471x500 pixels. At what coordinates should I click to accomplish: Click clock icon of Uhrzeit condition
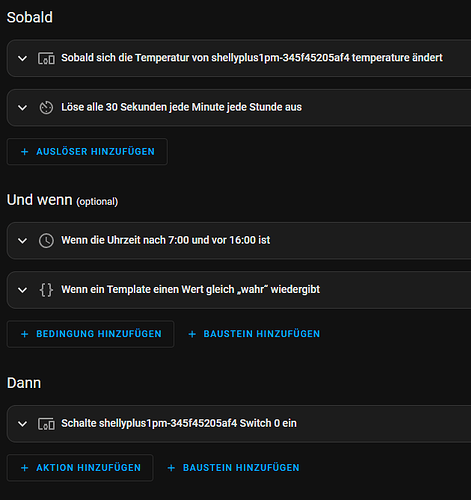46,241
